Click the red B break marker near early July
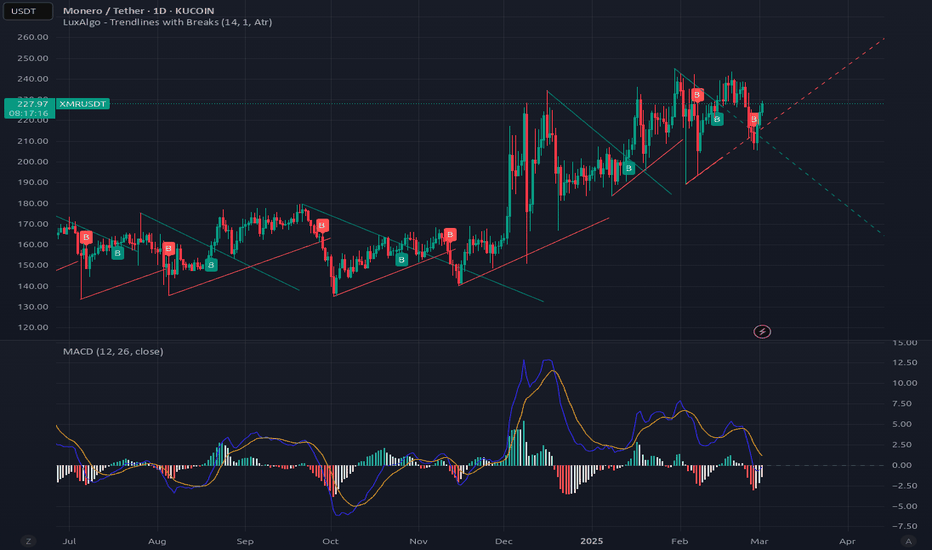Viewport: 932px width, 550px height. pos(86,237)
